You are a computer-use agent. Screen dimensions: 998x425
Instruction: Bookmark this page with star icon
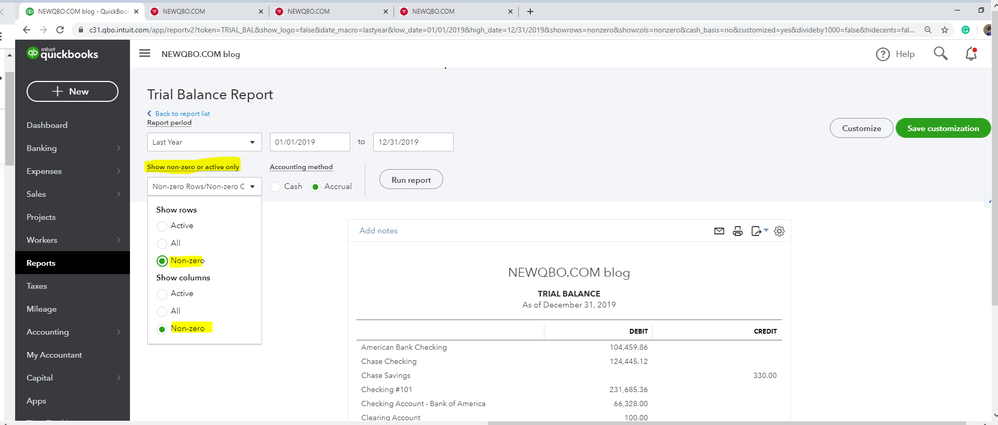click(x=945, y=29)
